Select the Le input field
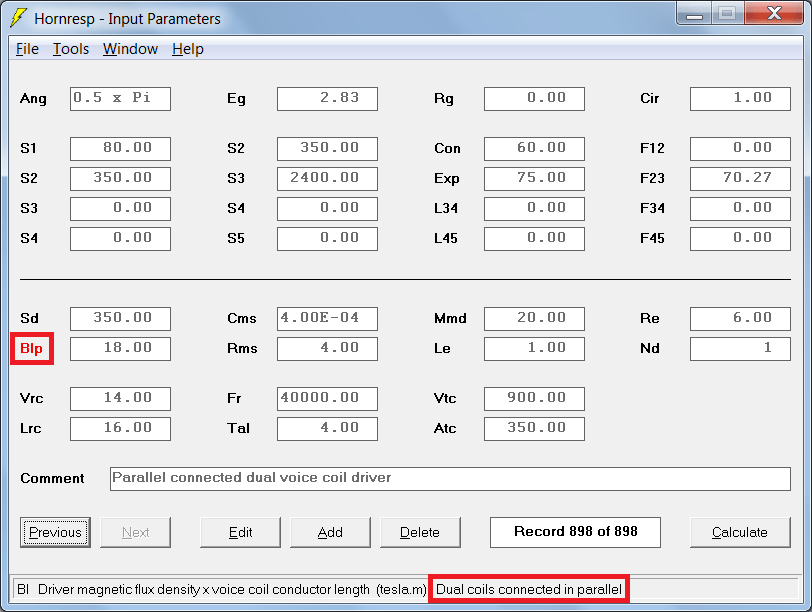This screenshot has width=812, height=612. point(534,349)
